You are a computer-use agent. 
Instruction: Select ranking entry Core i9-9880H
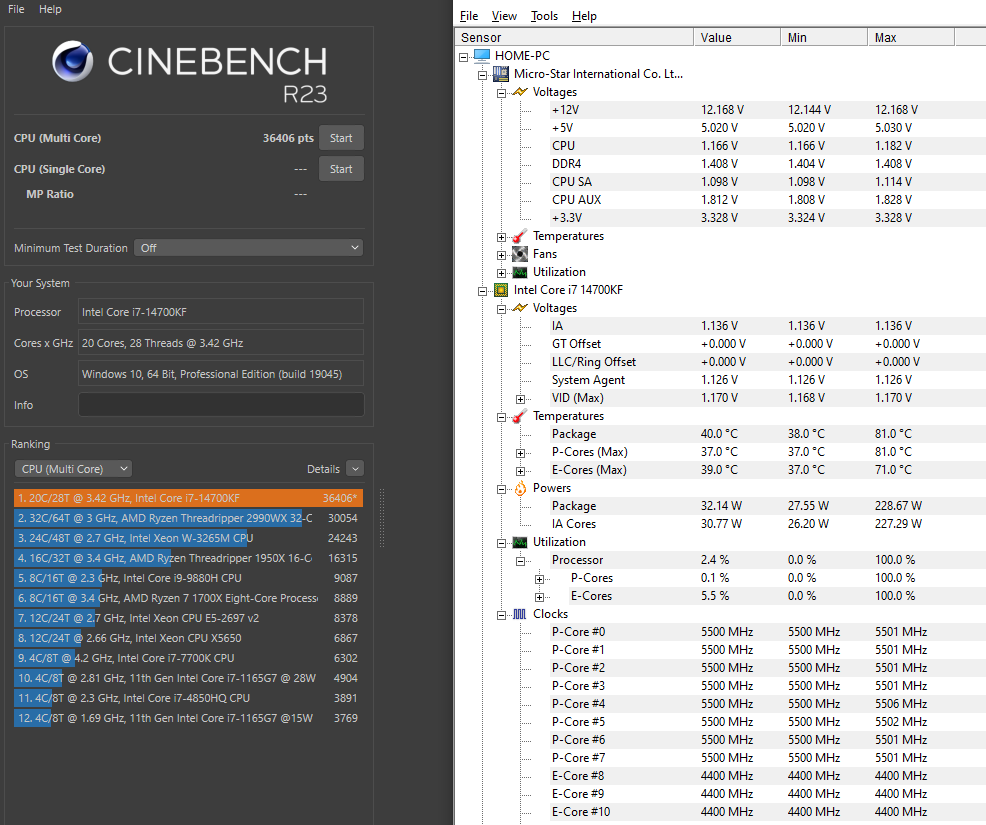click(188, 578)
